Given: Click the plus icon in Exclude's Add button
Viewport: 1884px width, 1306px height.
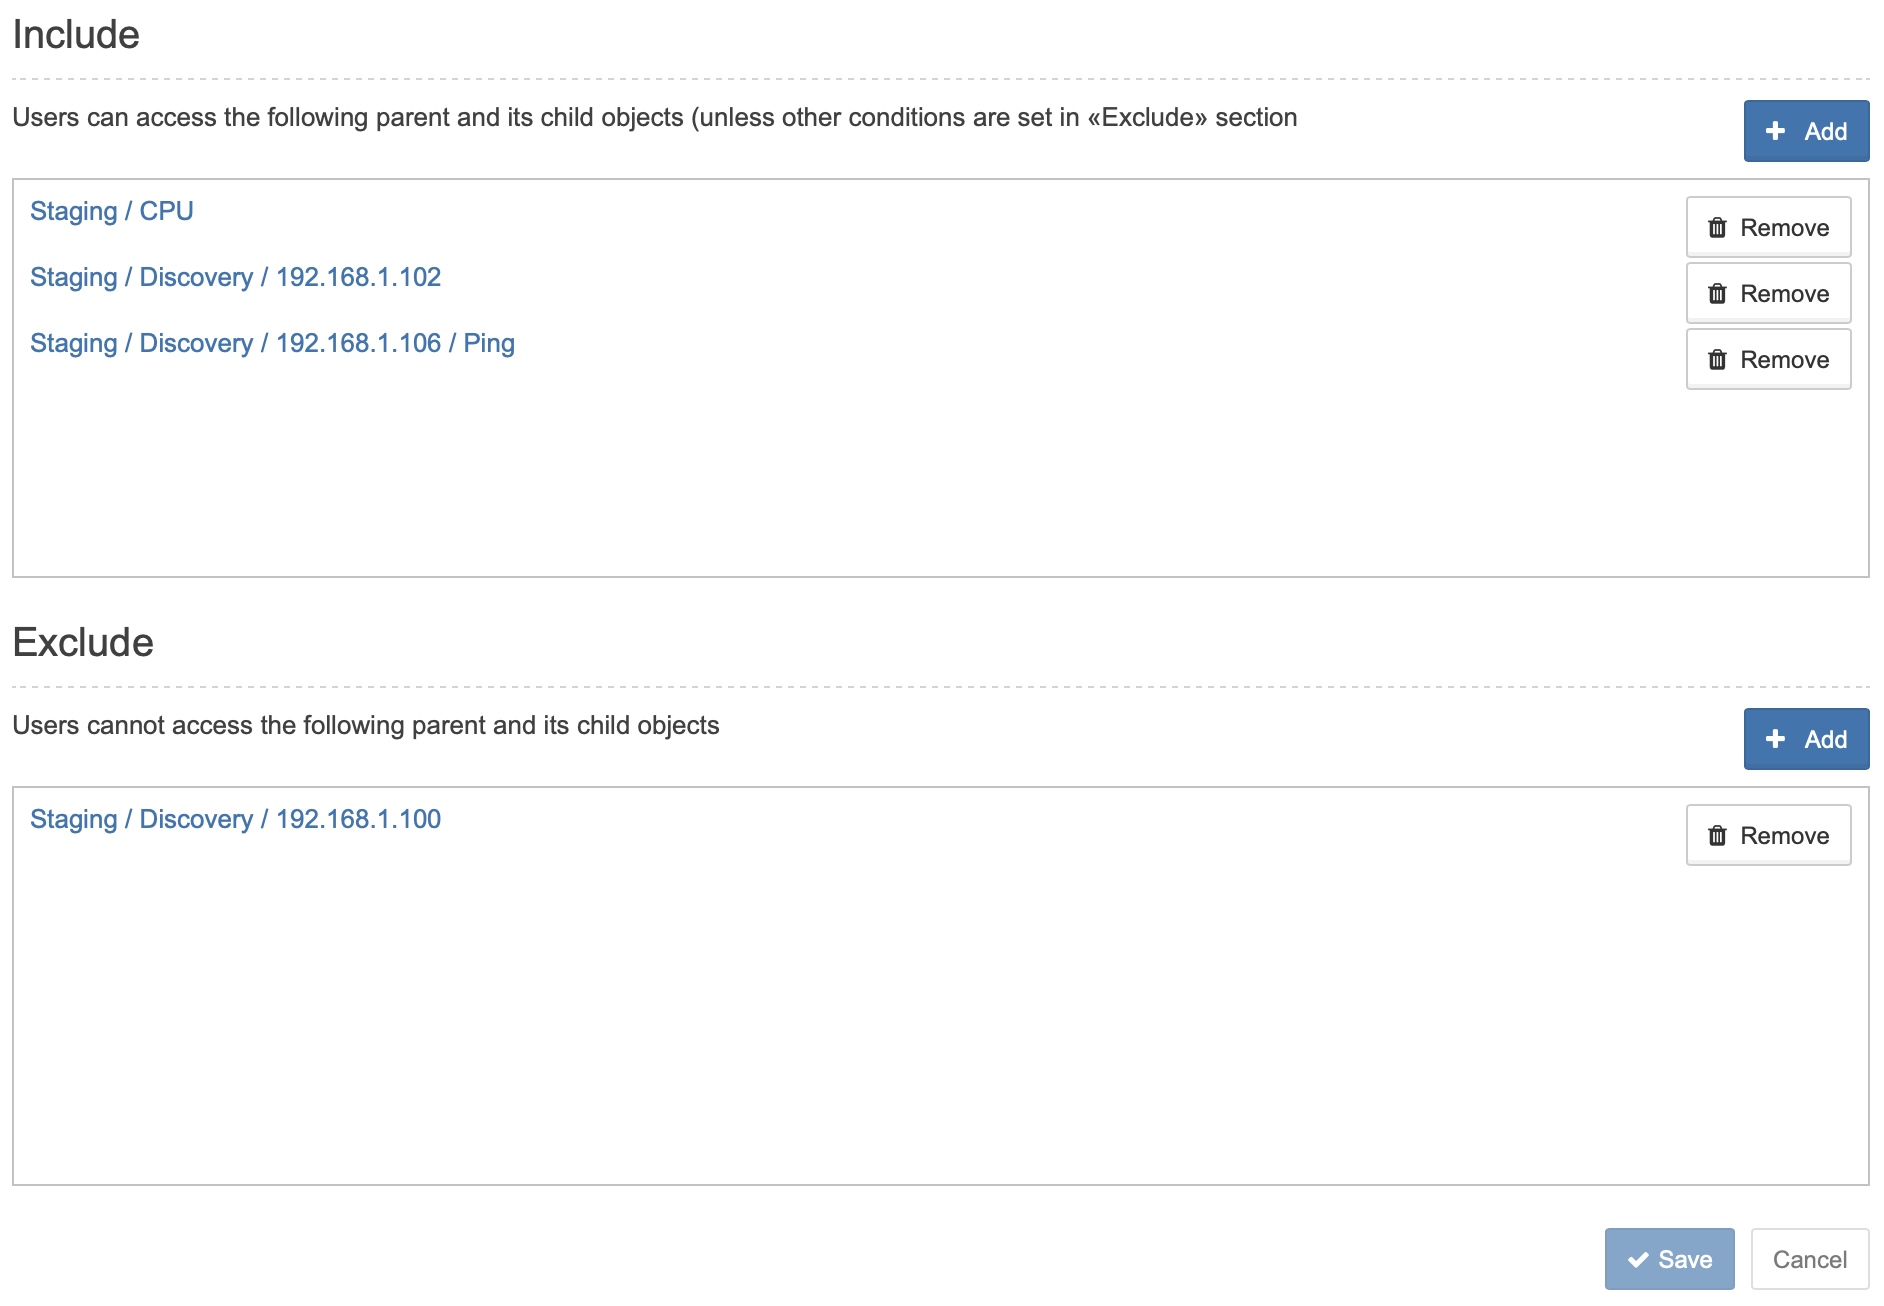Looking at the screenshot, I should coord(1776,739).
